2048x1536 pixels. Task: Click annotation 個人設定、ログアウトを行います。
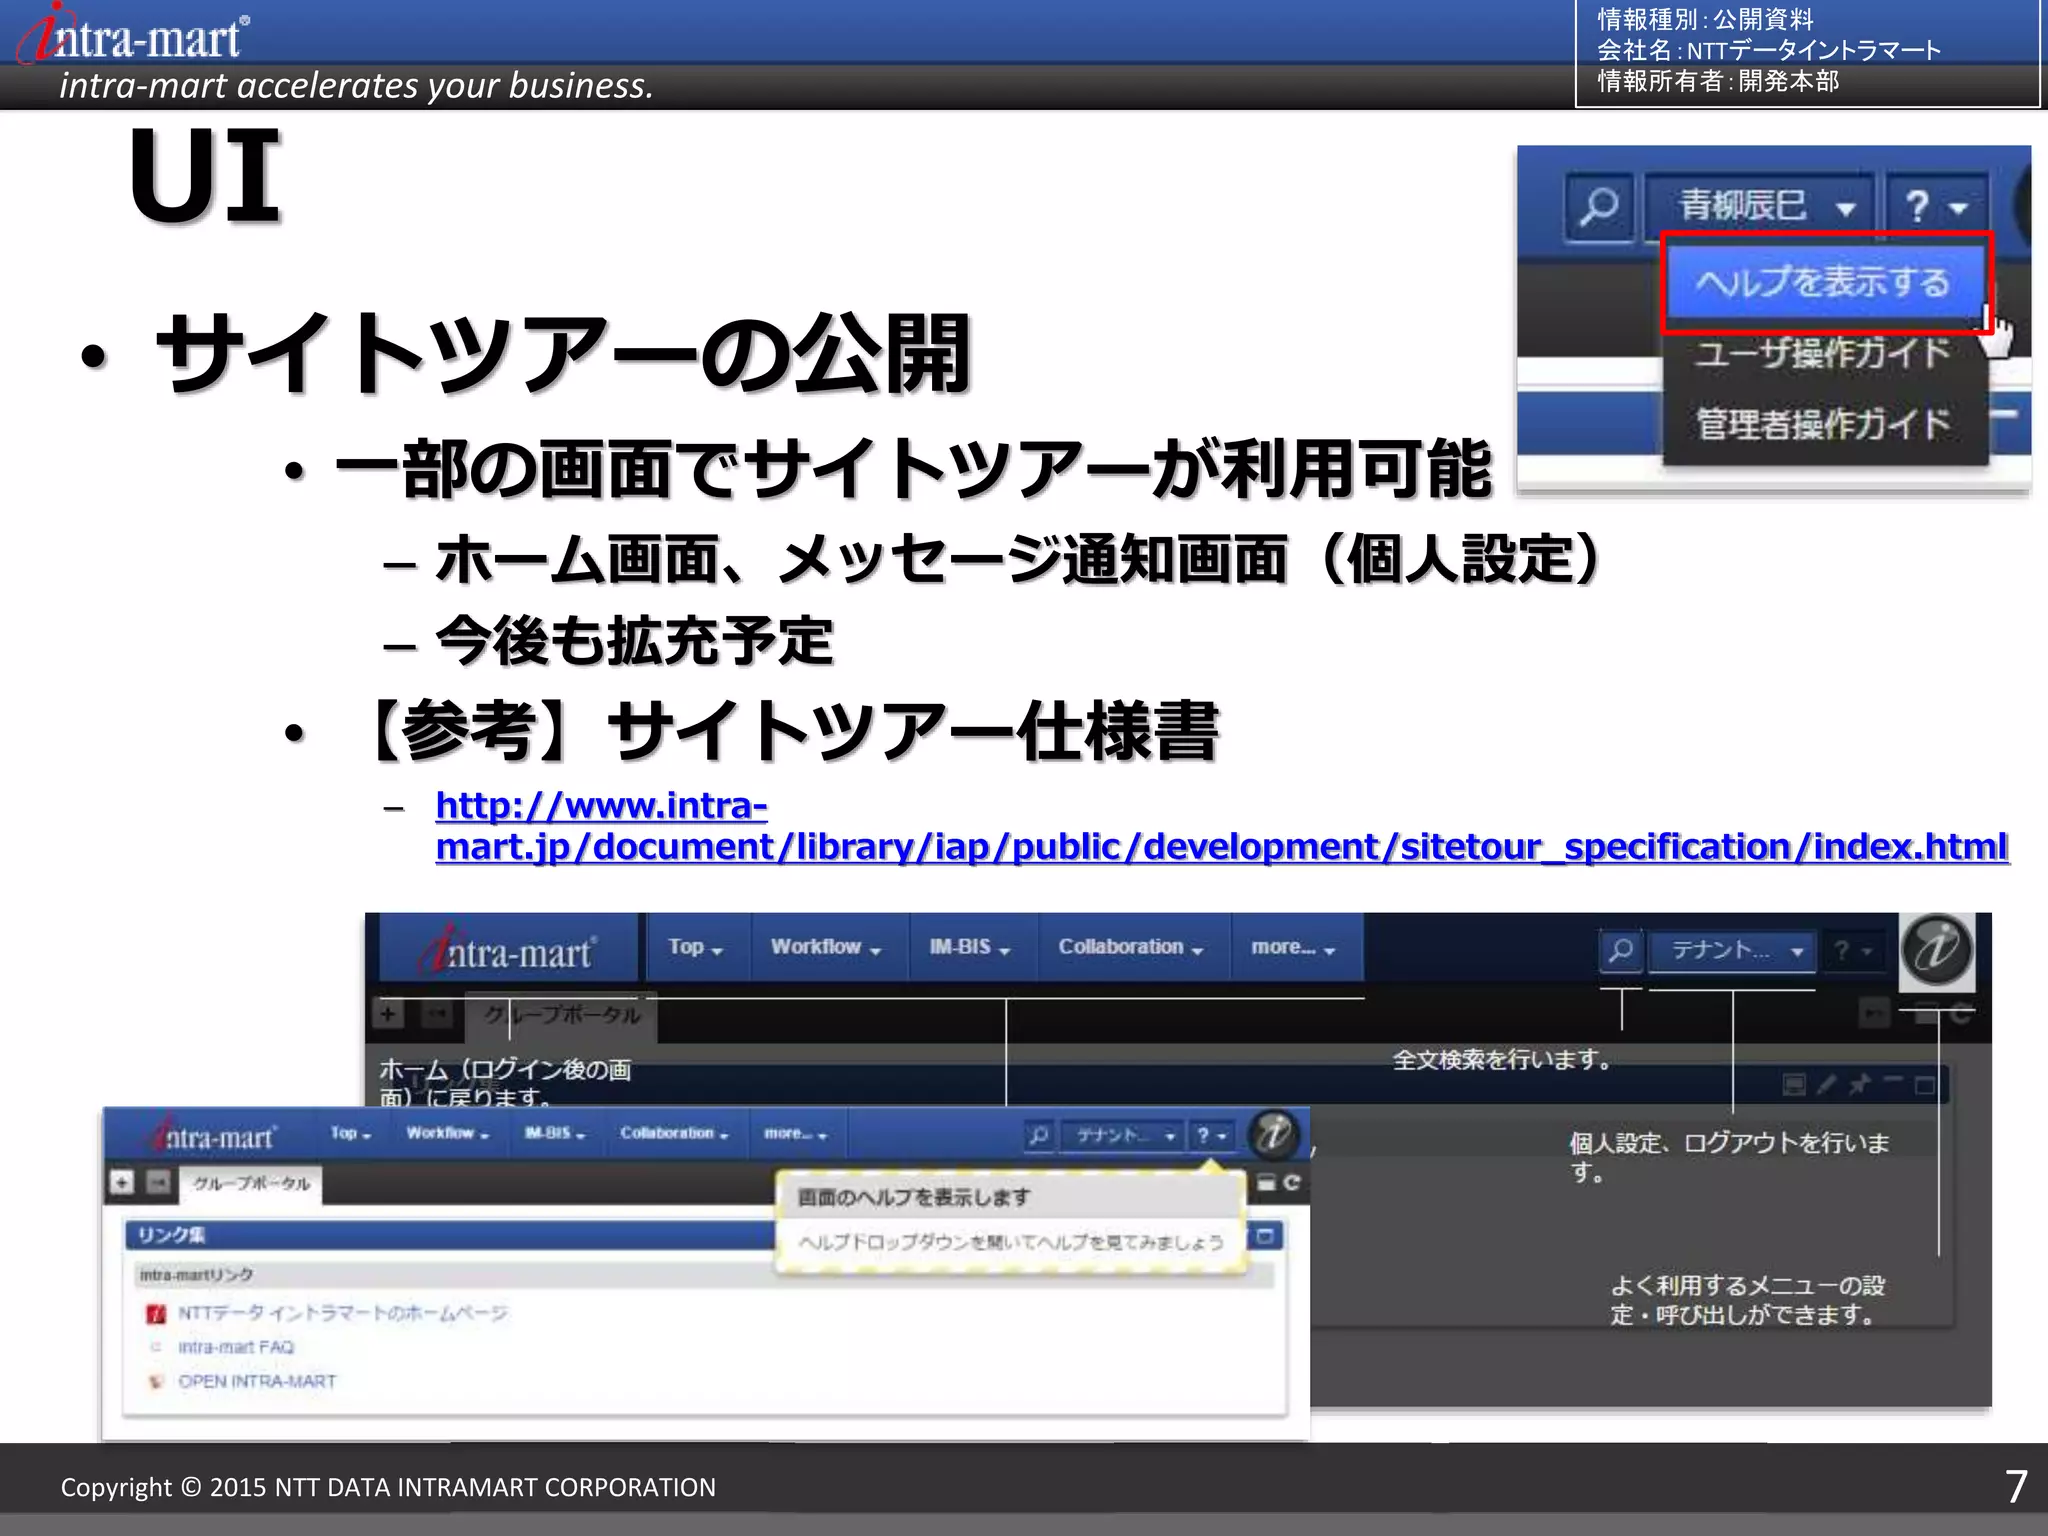coord(1729,1157)
